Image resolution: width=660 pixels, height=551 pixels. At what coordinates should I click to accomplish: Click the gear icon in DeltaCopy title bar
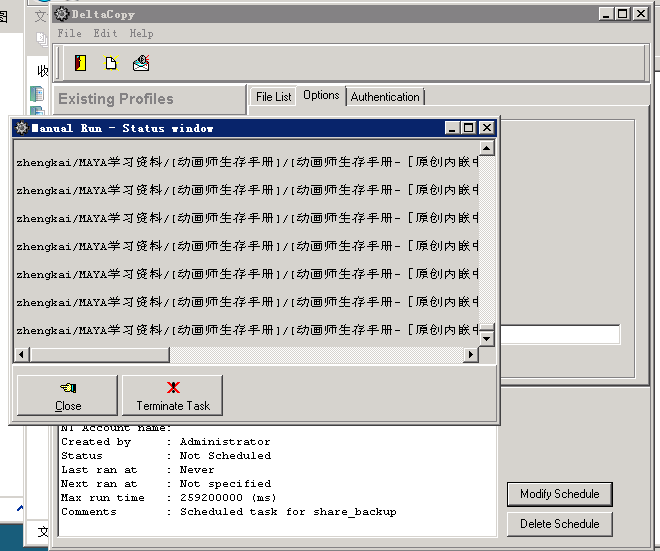click(62, 14)
